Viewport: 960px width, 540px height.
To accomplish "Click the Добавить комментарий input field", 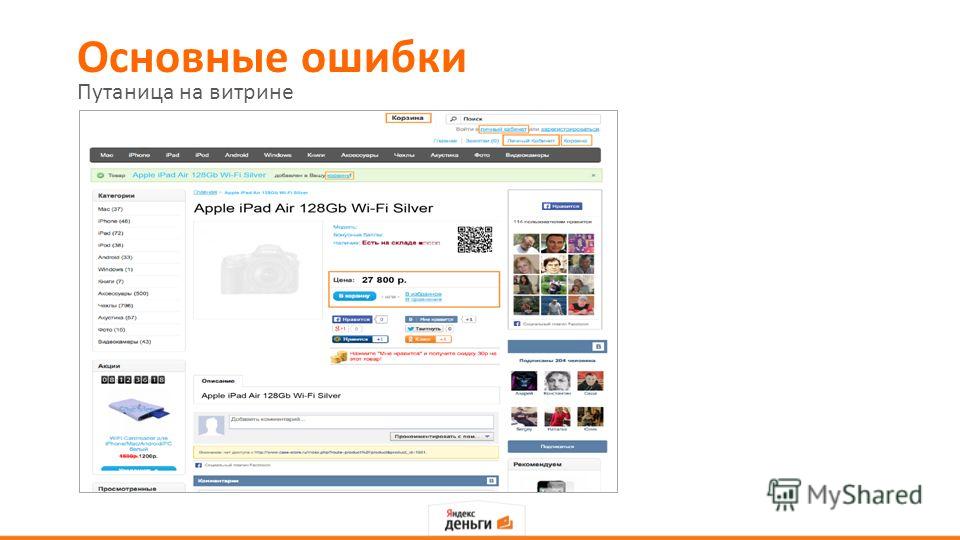I will click(361, 421).
